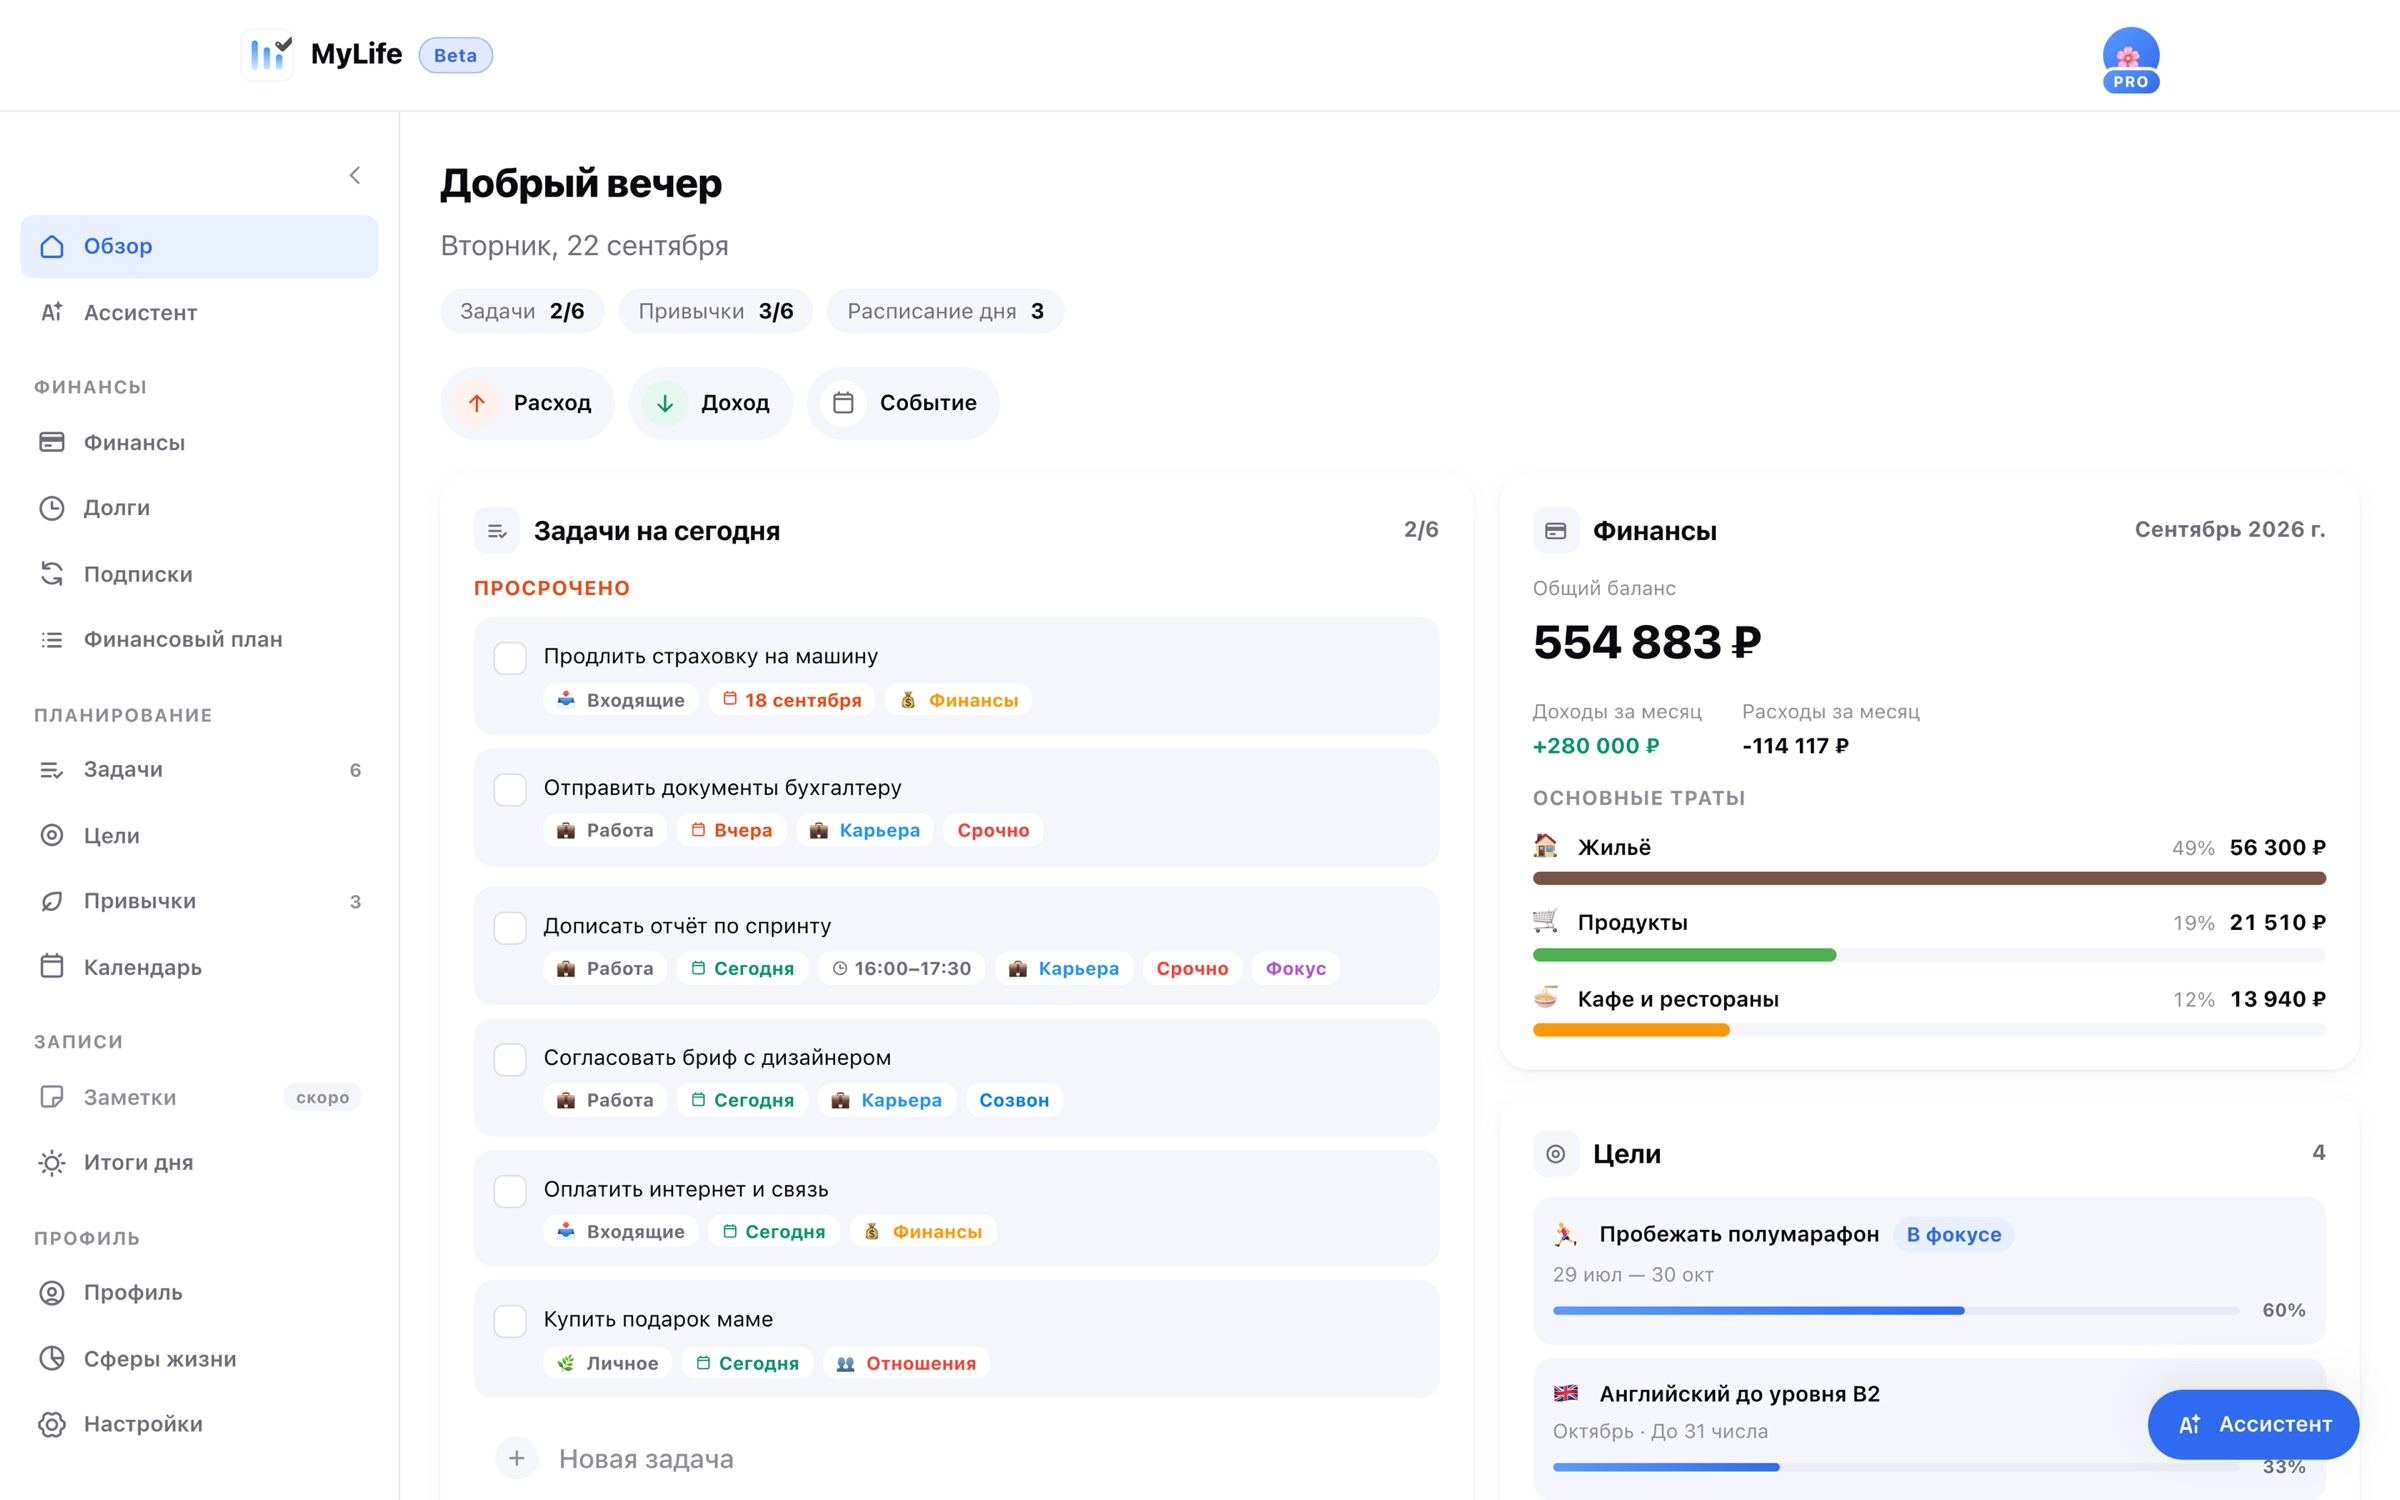Open the Задачи sidebar item
The image size is (2400, 1500).
pyautogui.click(x=199, y=769)
